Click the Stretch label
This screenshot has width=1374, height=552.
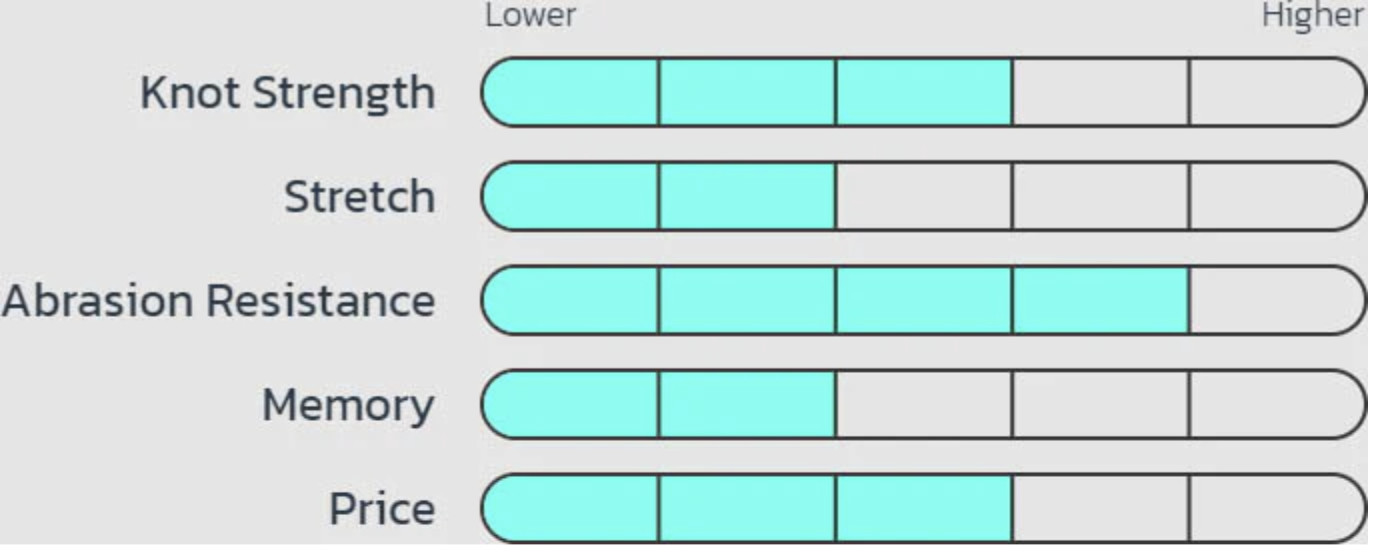point(359,197)
